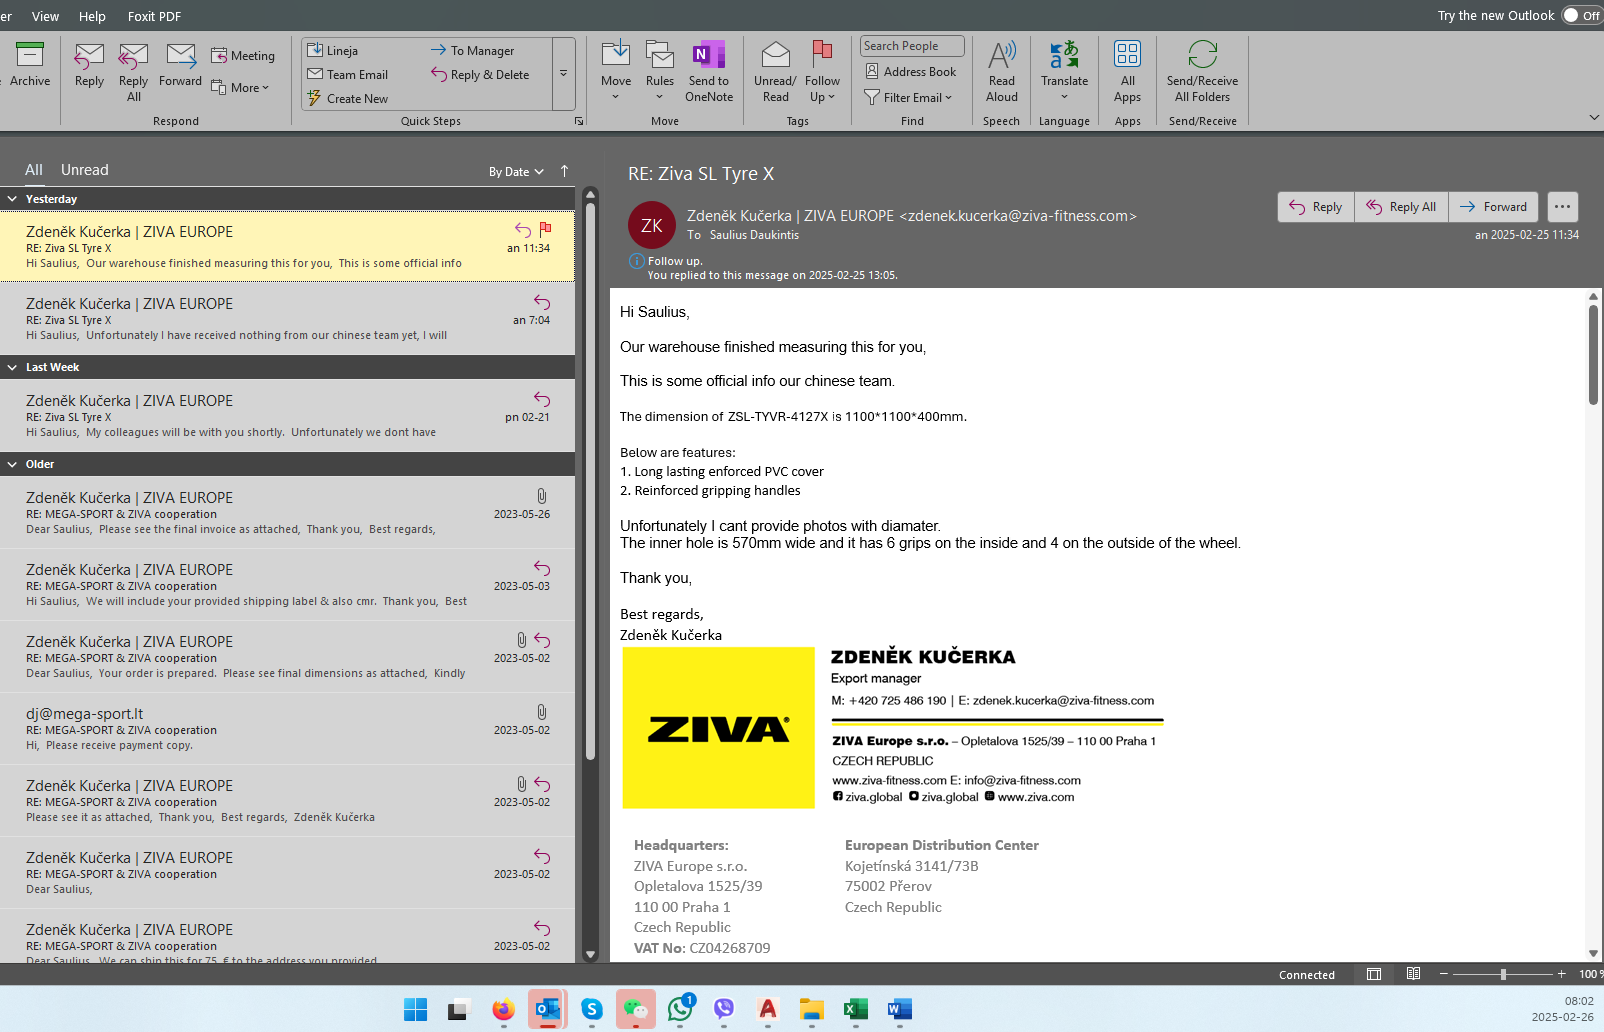Open Address Book

point(911,72)
